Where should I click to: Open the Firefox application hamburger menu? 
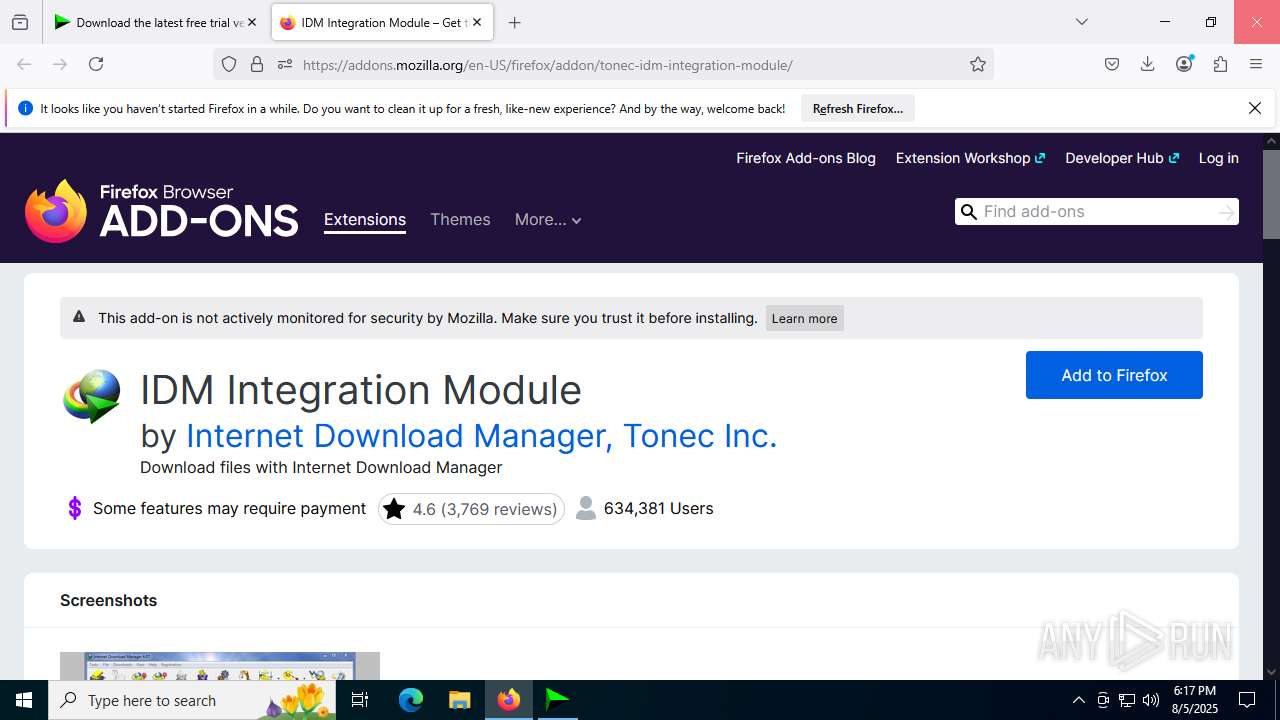click(1256, 64)
